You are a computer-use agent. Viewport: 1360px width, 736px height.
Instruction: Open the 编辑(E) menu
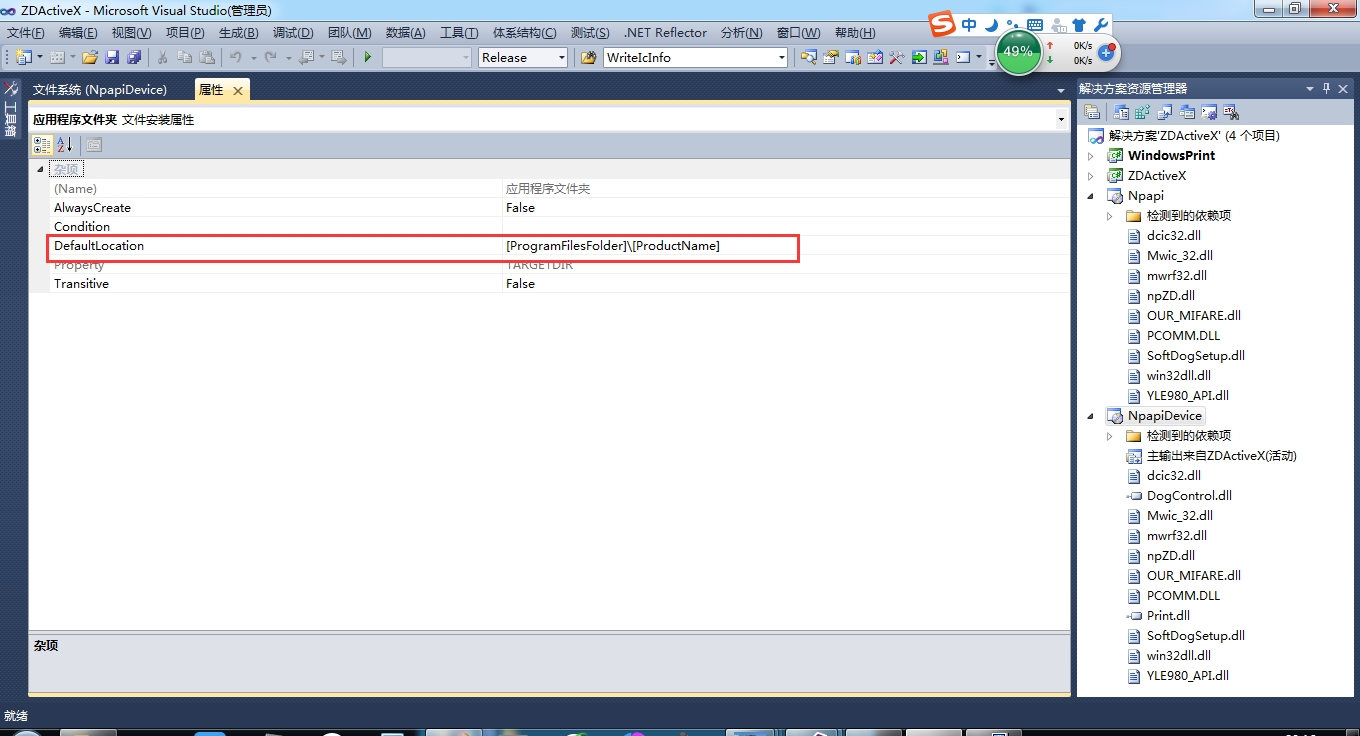(78, 33)
